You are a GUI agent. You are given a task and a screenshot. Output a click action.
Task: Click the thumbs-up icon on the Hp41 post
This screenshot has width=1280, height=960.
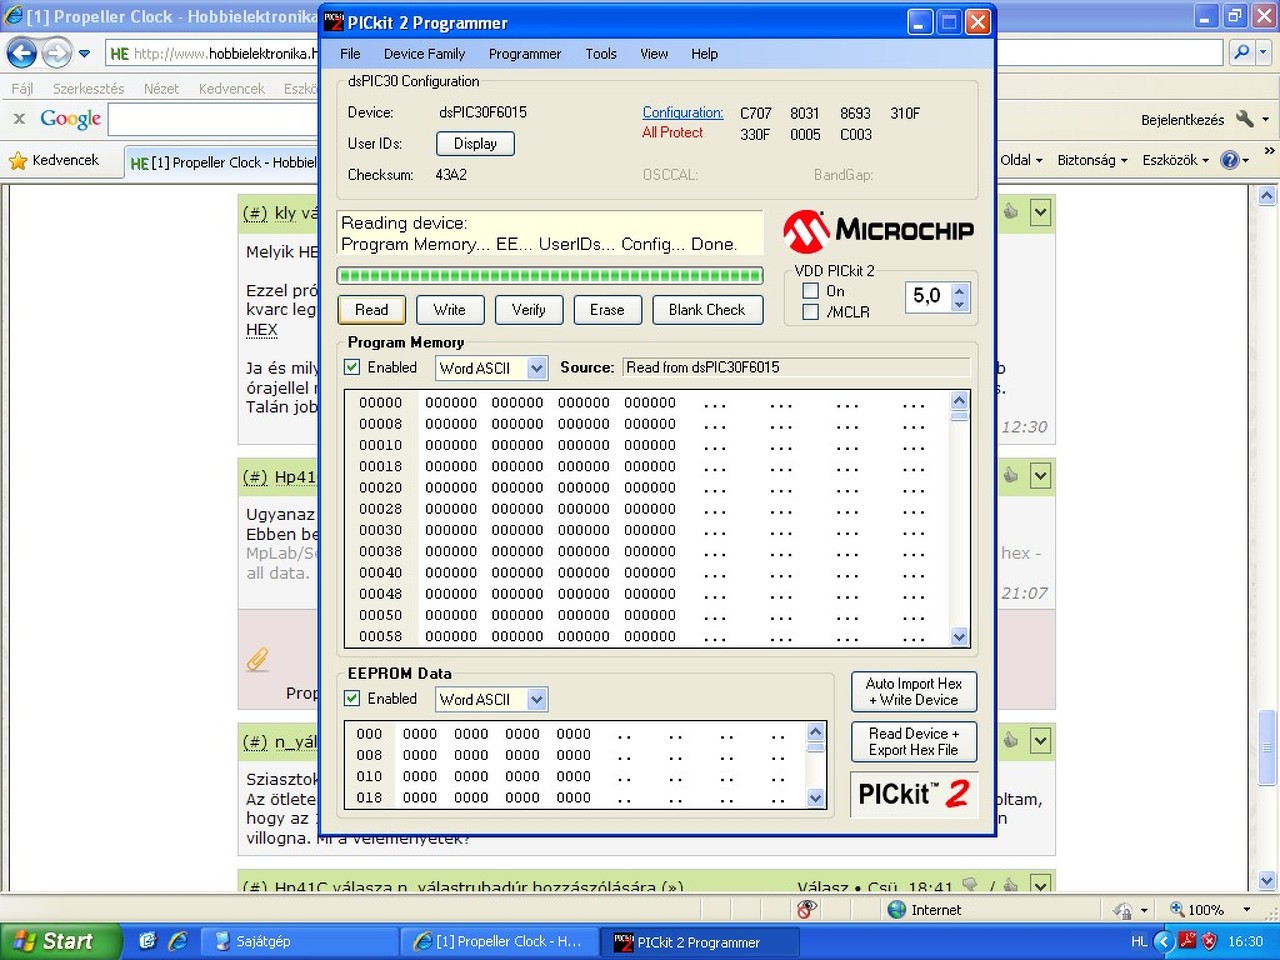coord(1011,476)
